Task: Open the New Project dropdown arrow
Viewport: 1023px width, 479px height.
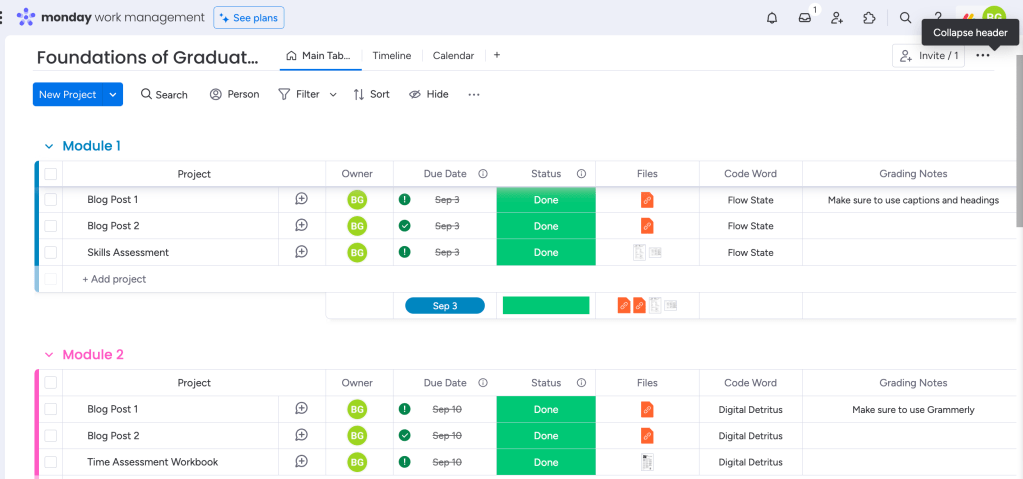Action: click(113, 95)
